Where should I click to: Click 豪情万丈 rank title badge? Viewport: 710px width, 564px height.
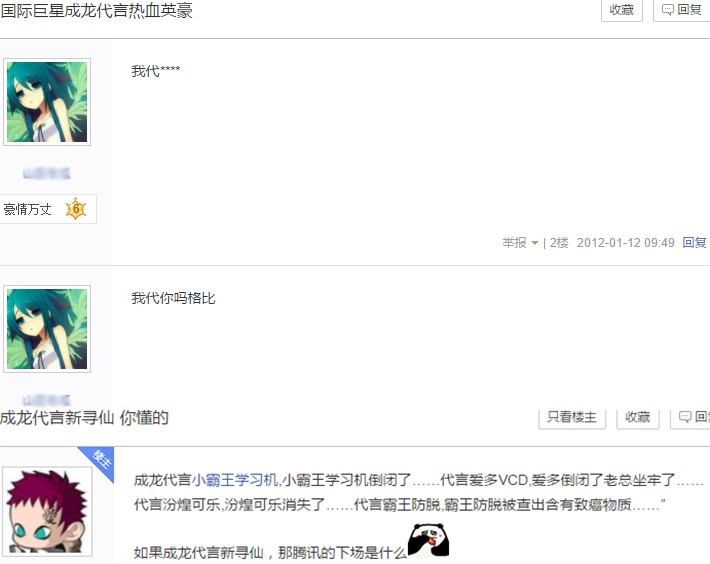(28, 209)
